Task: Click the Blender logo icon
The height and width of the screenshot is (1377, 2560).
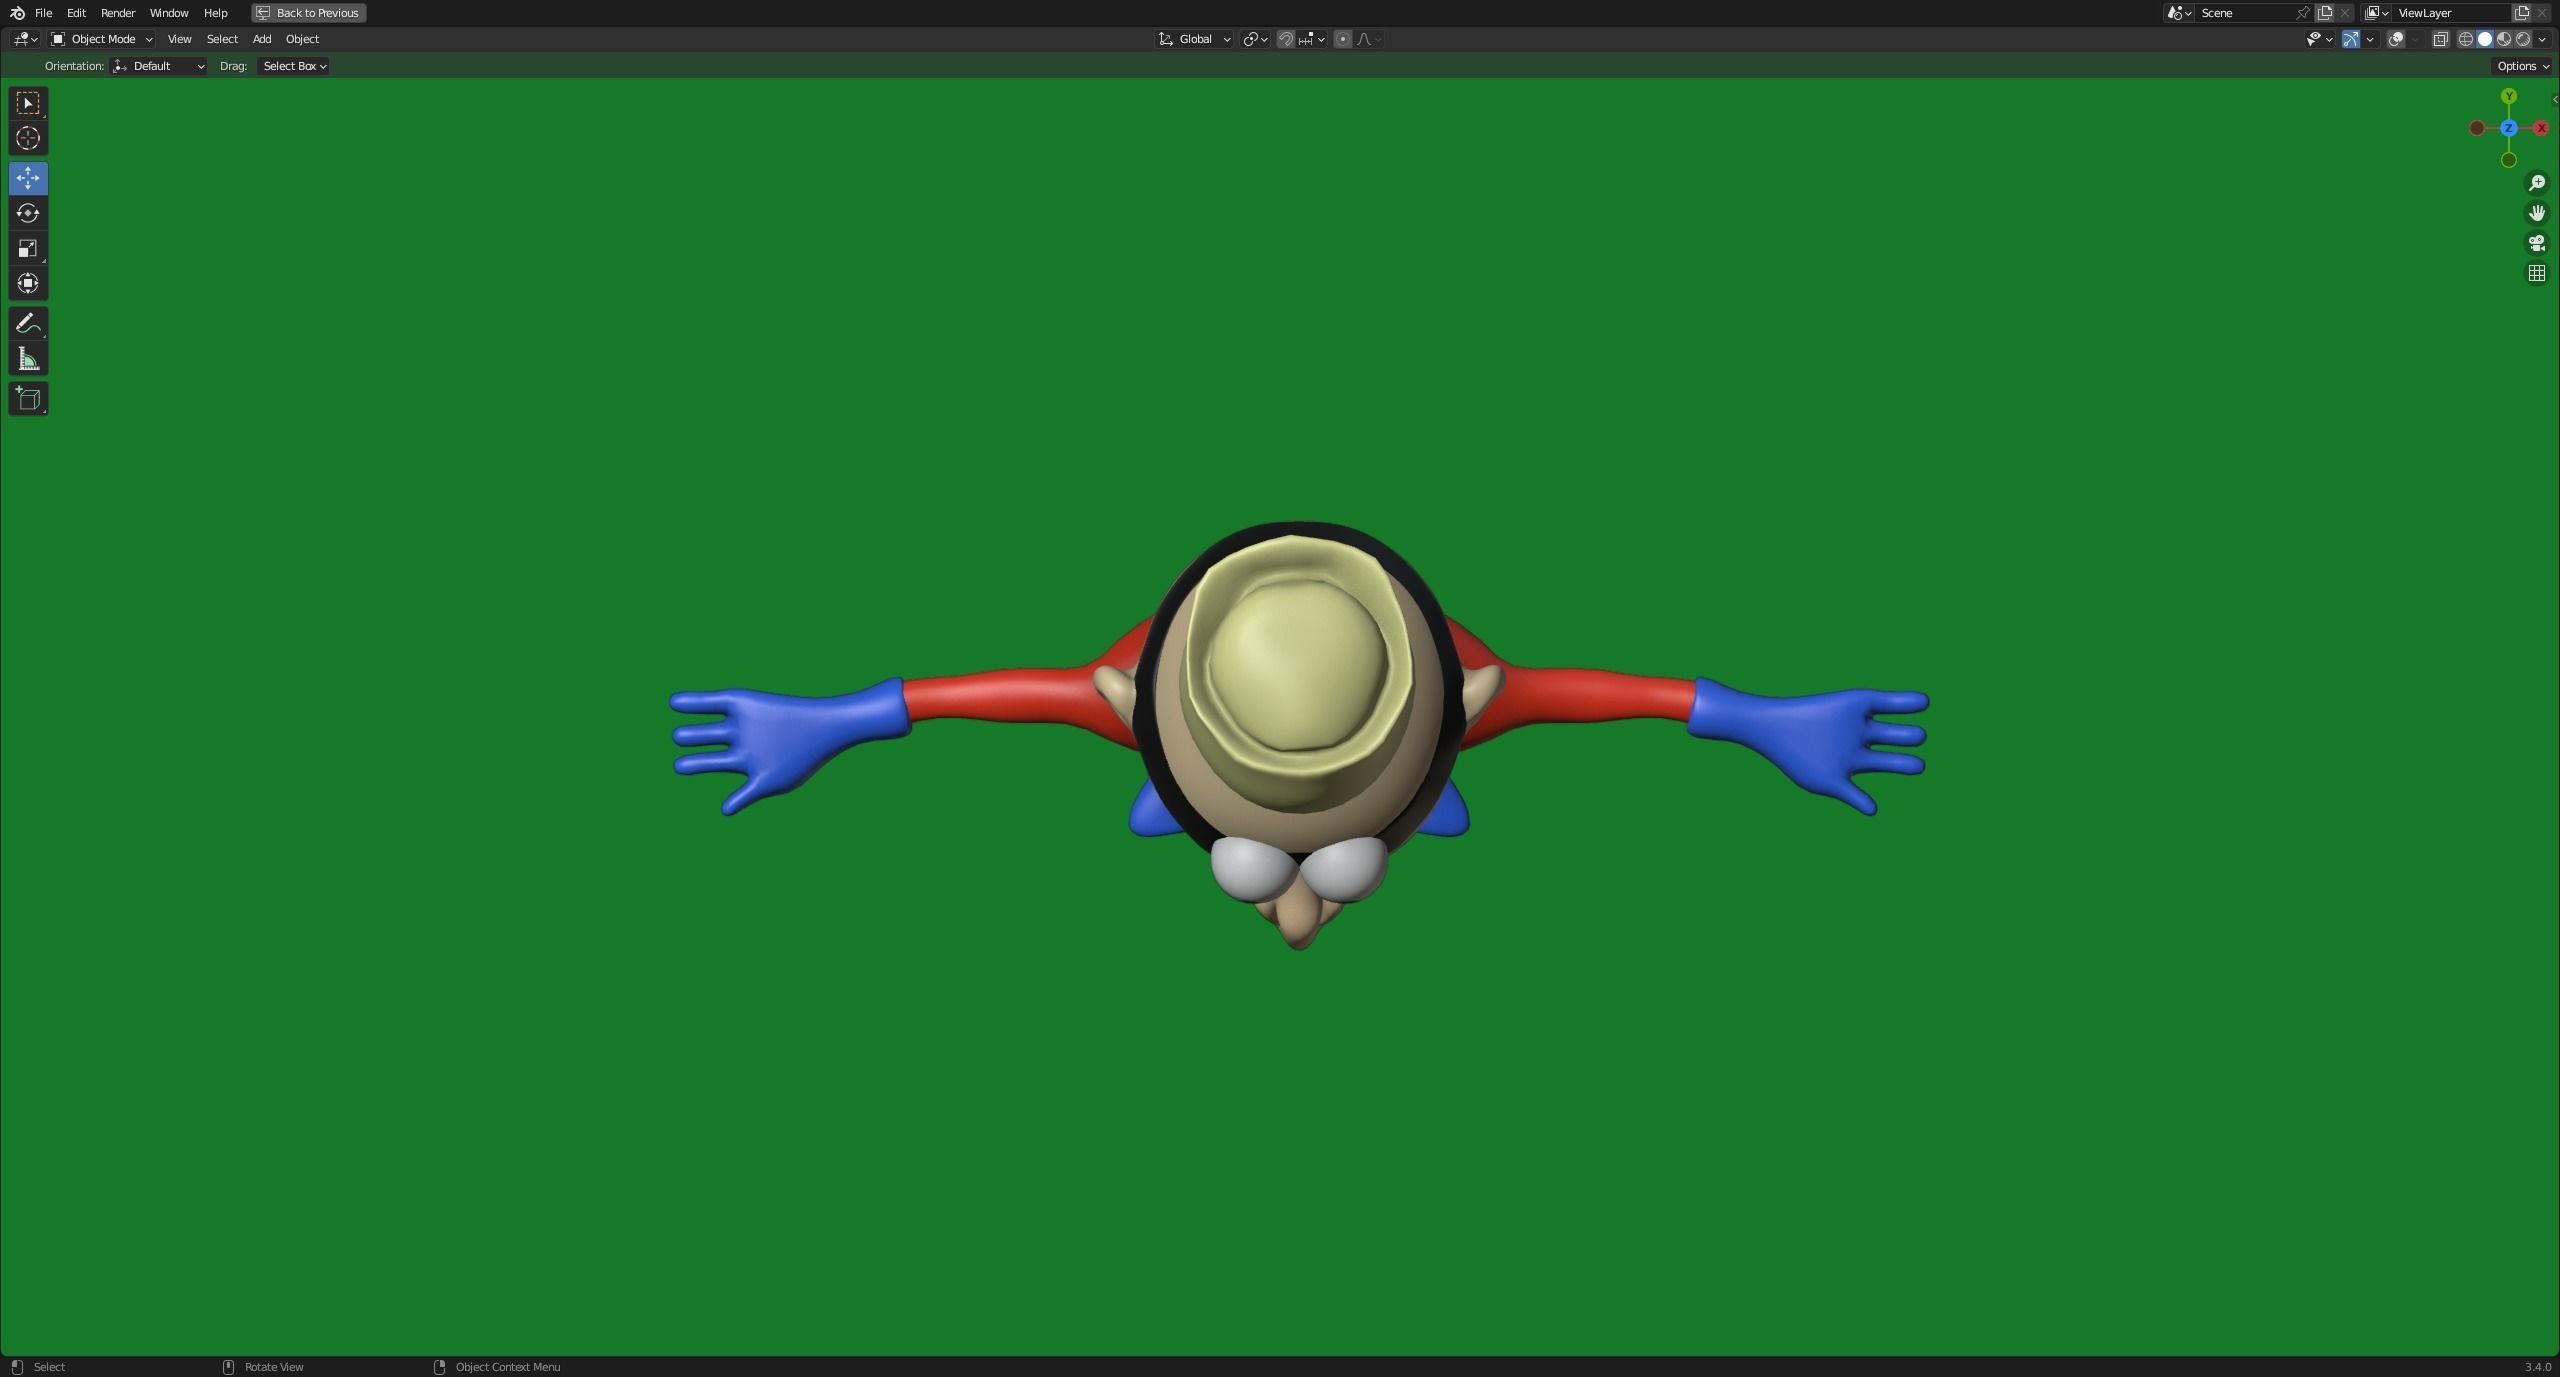Action: (x=17, y=13)
